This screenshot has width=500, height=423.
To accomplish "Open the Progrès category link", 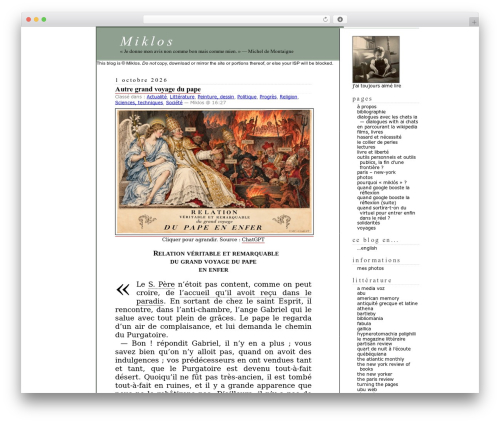I will click(x=268, y=97).
